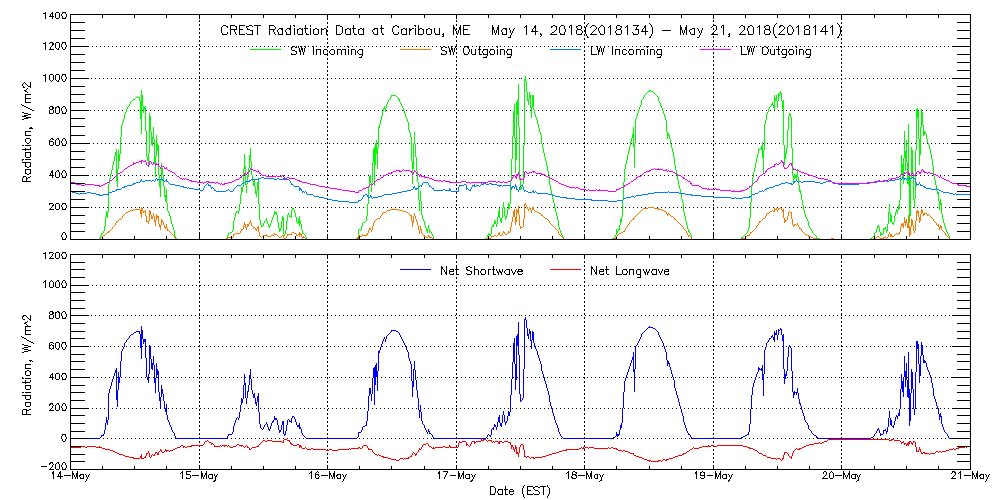This screenshot has width=1000, height=500.
Task: Select the SW Incoming legend label
Action: pyautogui.click(x=325, y=51)
